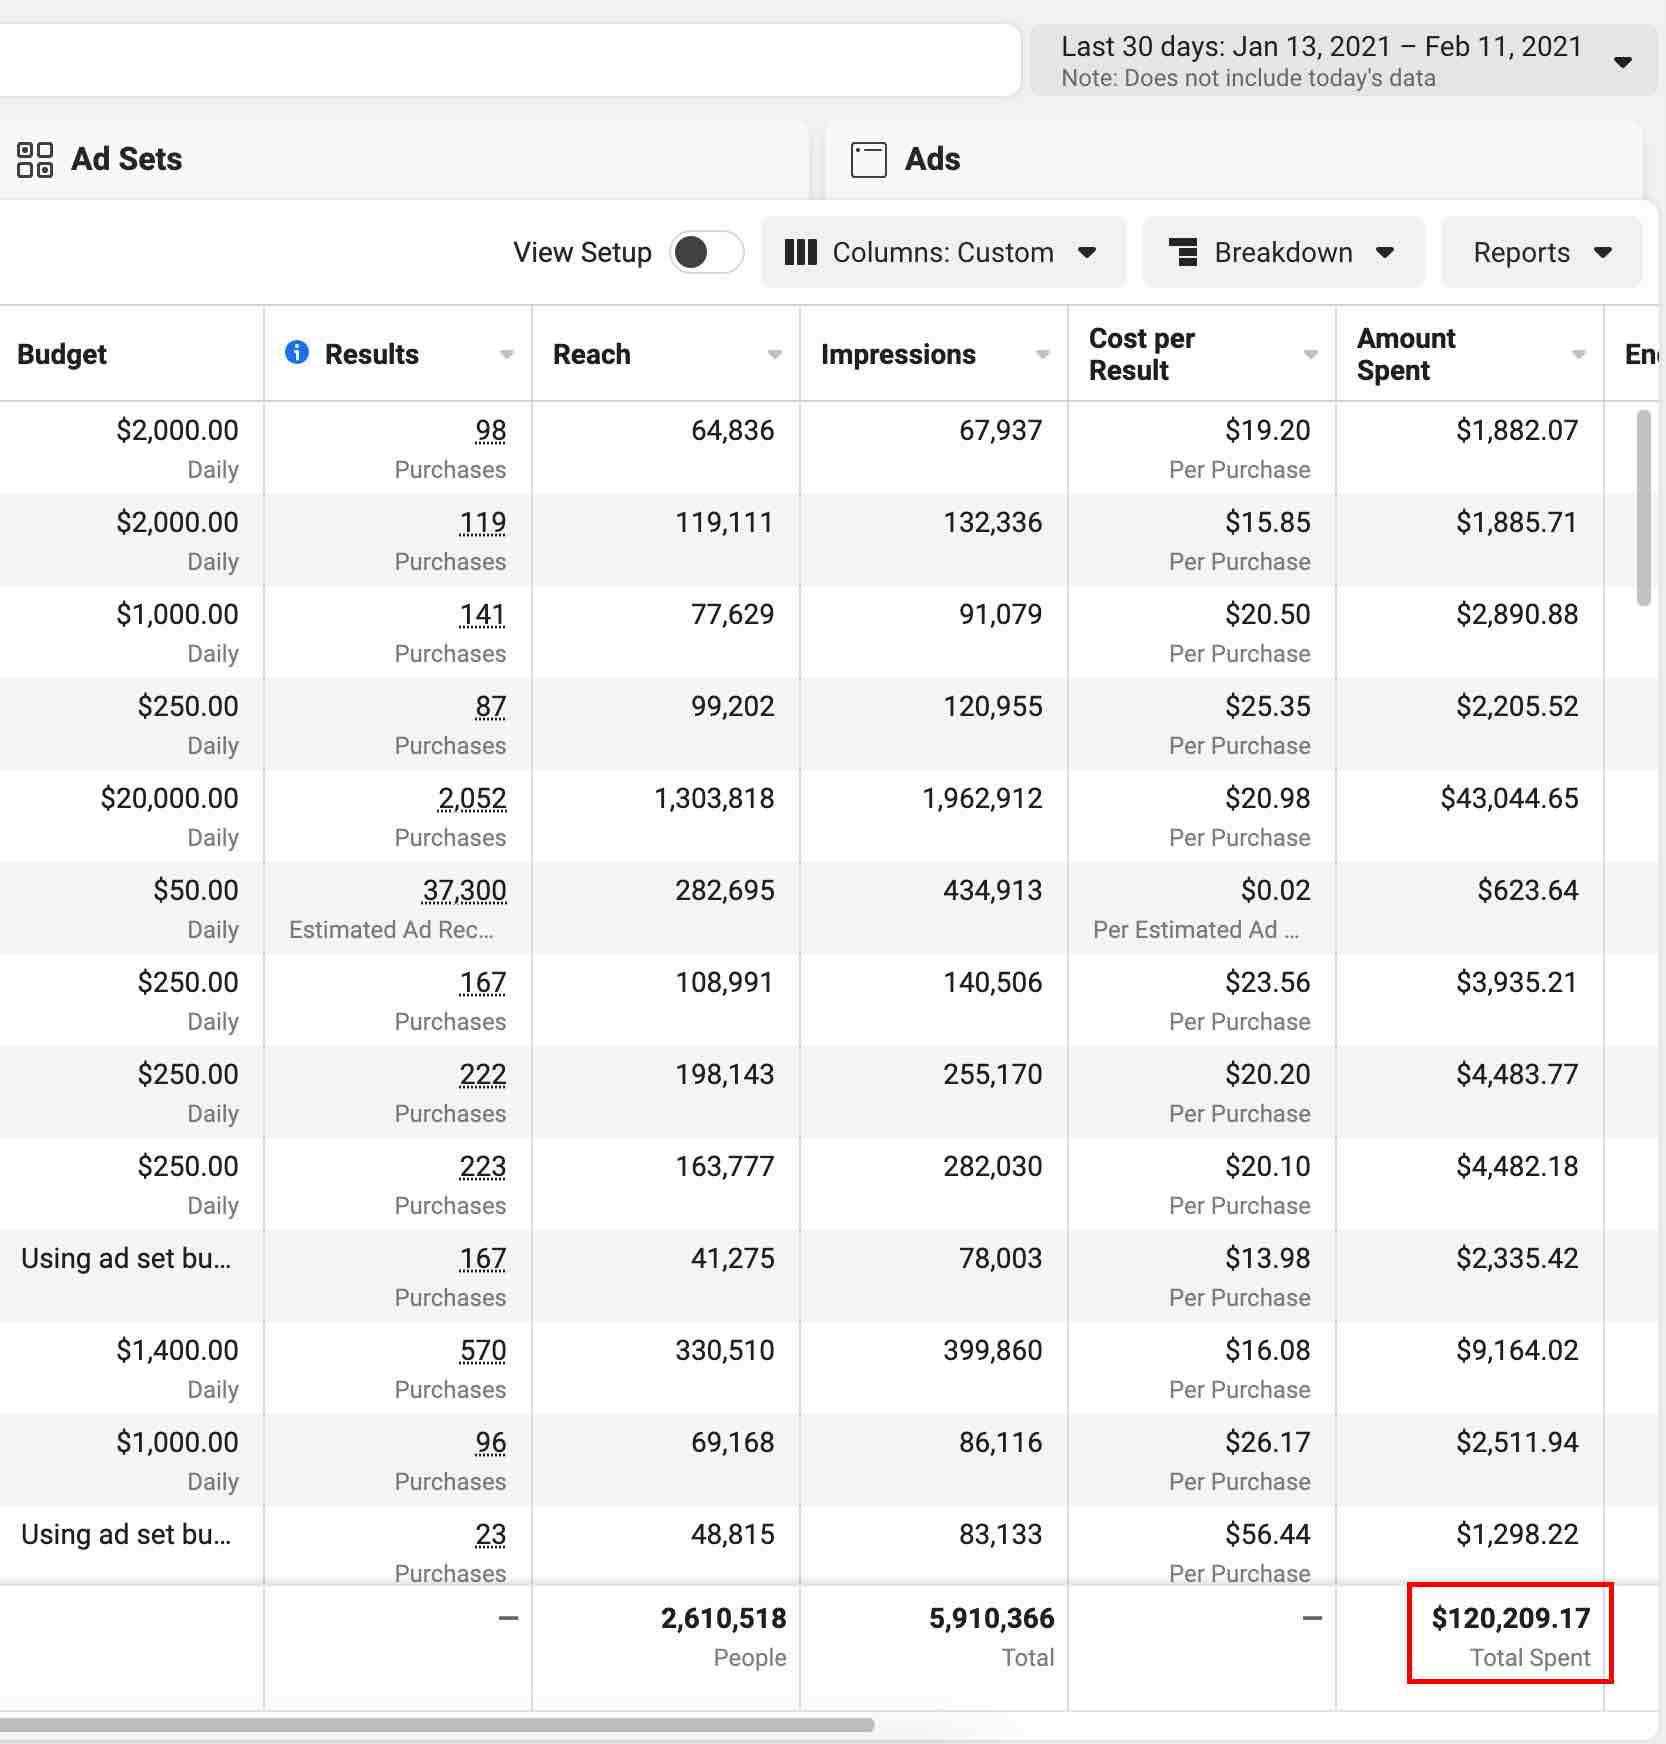Click the Results info icon
1666x1744 pixels.
tap(297, 352)
